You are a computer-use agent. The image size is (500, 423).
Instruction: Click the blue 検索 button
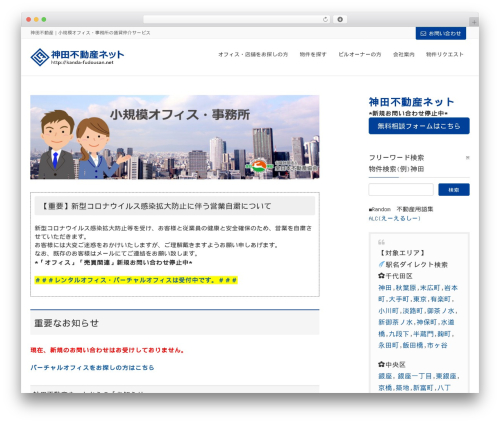454,190
